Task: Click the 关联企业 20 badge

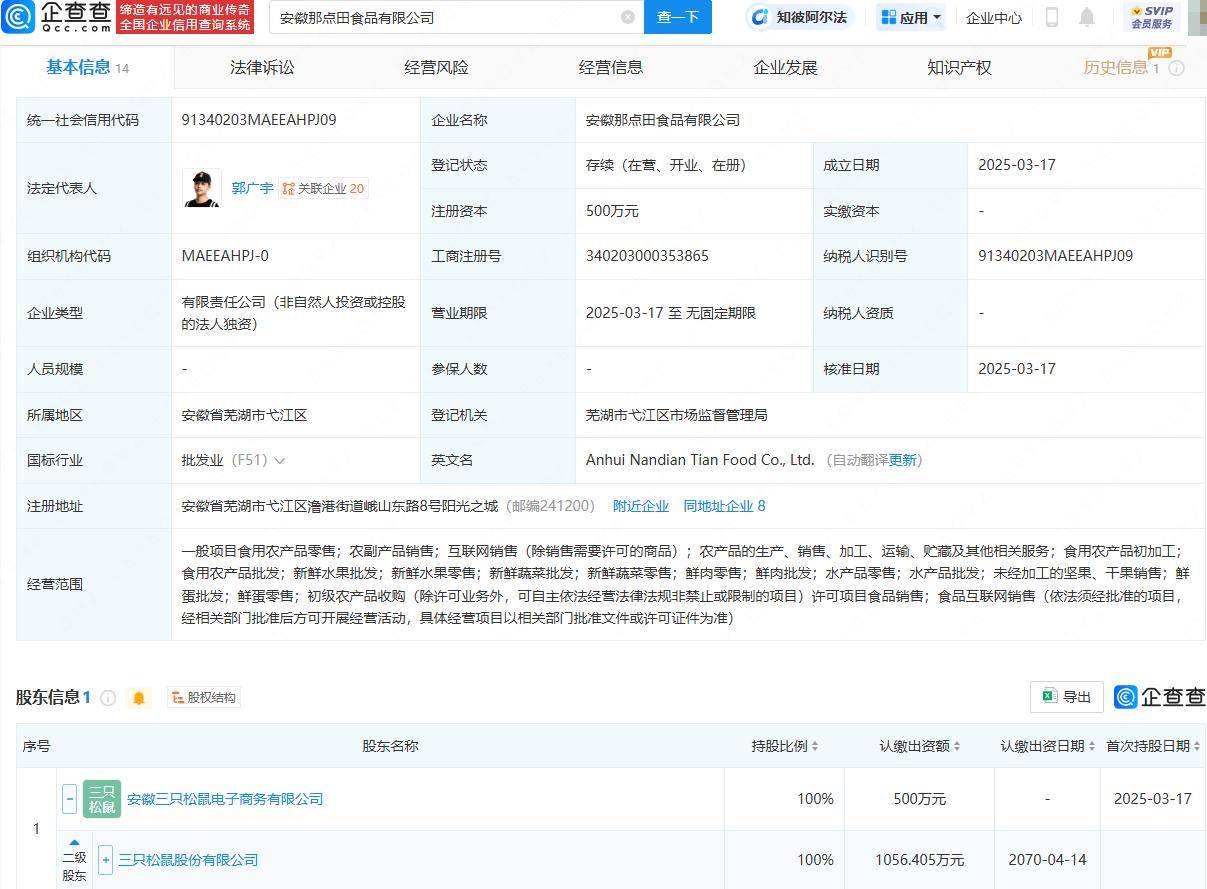Action: pyautogui.click(x=323, y=188)
